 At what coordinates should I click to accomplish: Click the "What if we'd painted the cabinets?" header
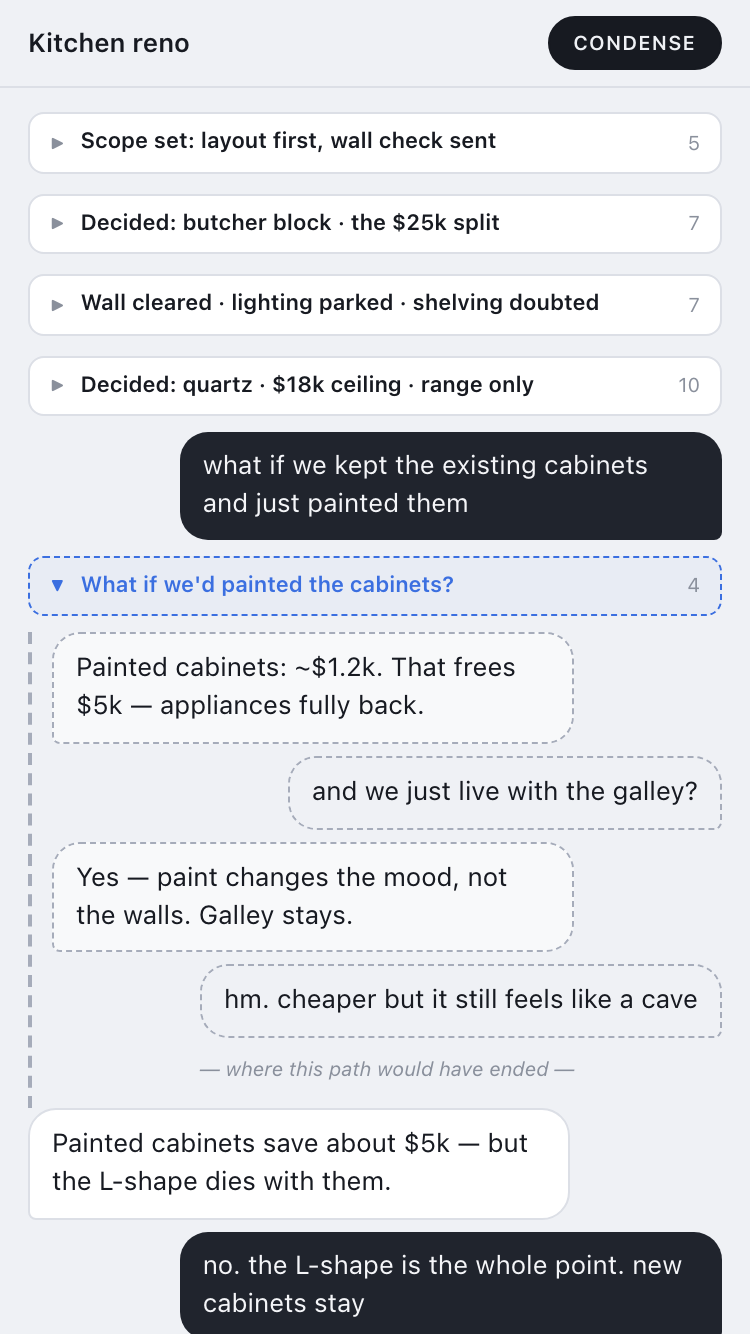(x=375, y=585)
